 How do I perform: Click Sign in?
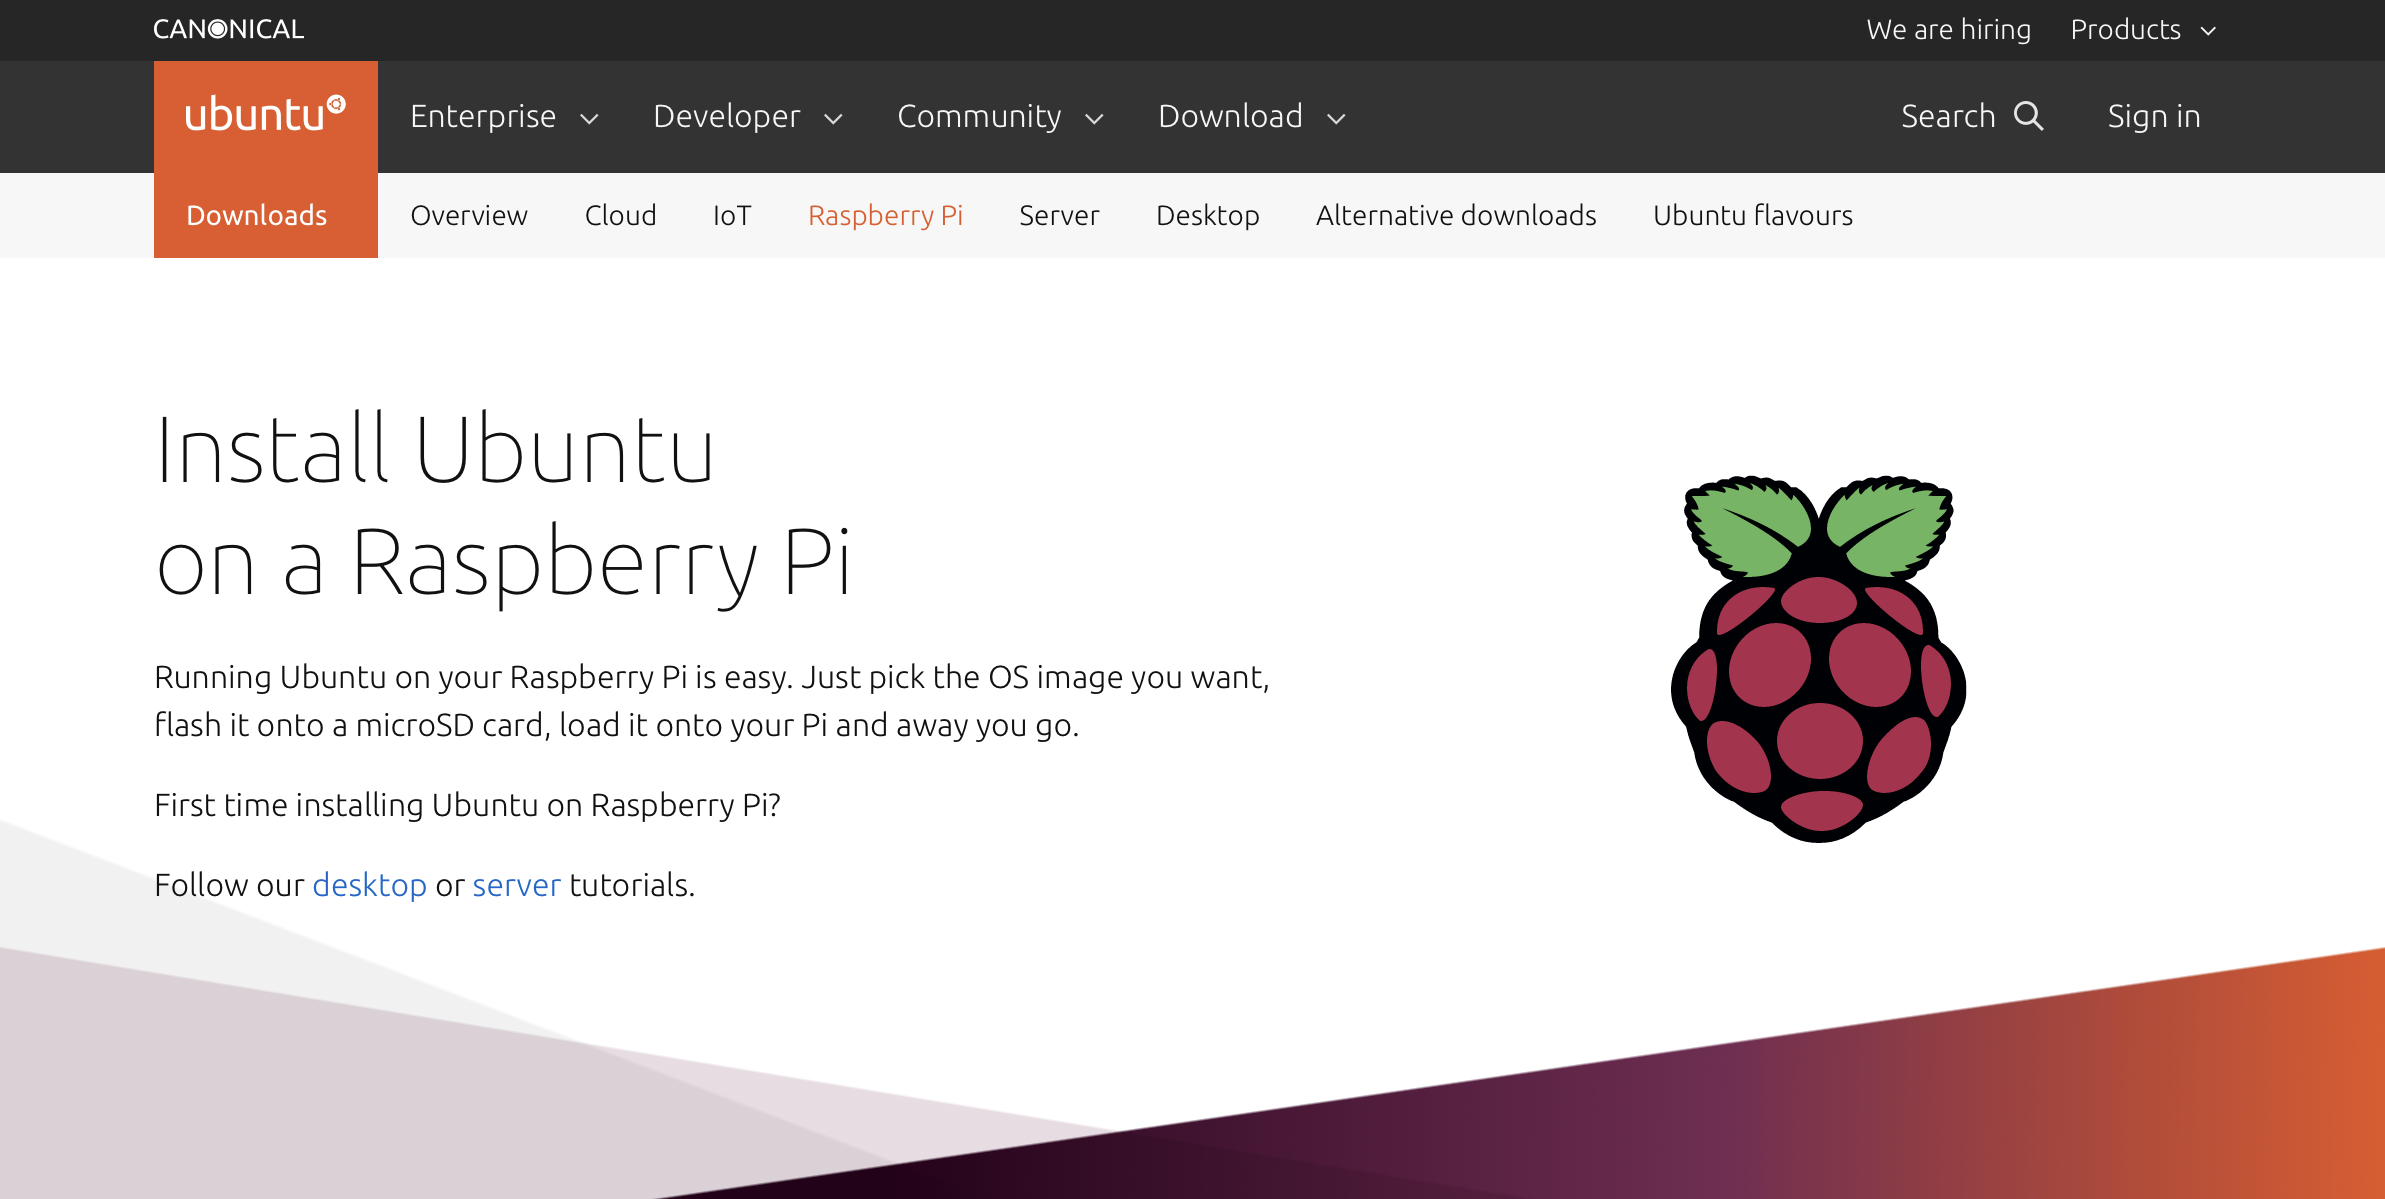tap(2153, 117)
